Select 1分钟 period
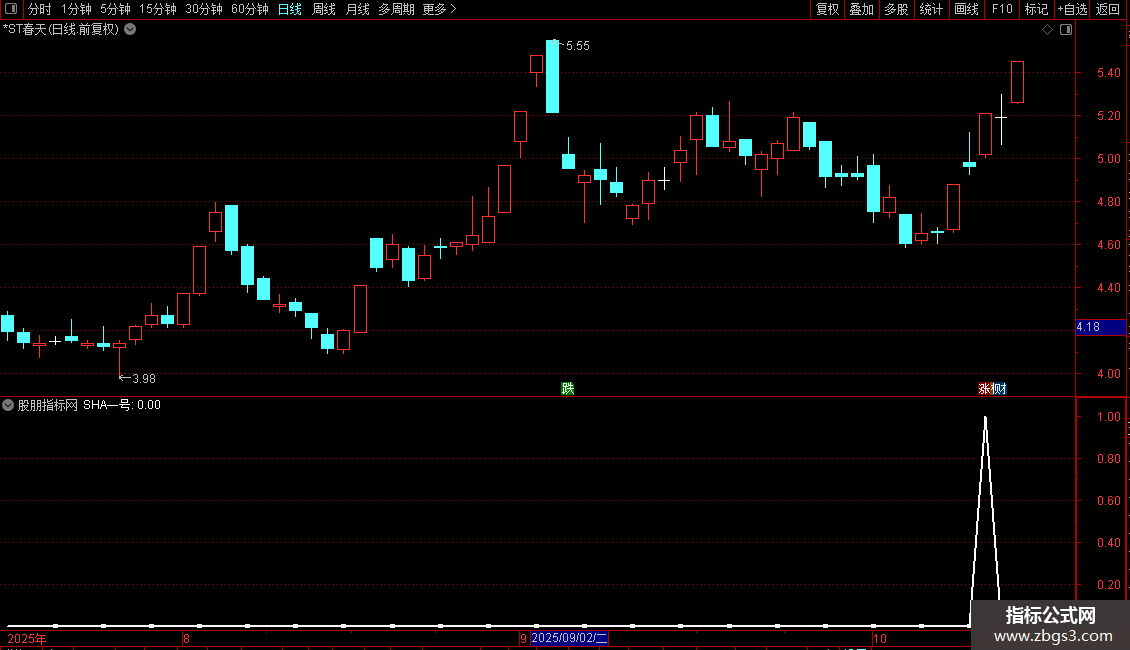Screen dimensions: 1130x650 76,9
